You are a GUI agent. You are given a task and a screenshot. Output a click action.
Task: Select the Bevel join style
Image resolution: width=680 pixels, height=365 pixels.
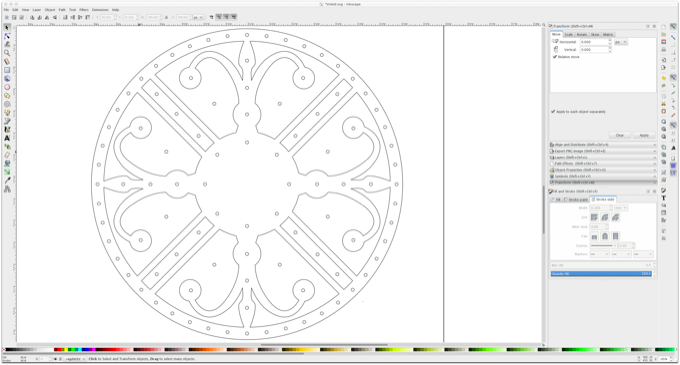point(615,217)
